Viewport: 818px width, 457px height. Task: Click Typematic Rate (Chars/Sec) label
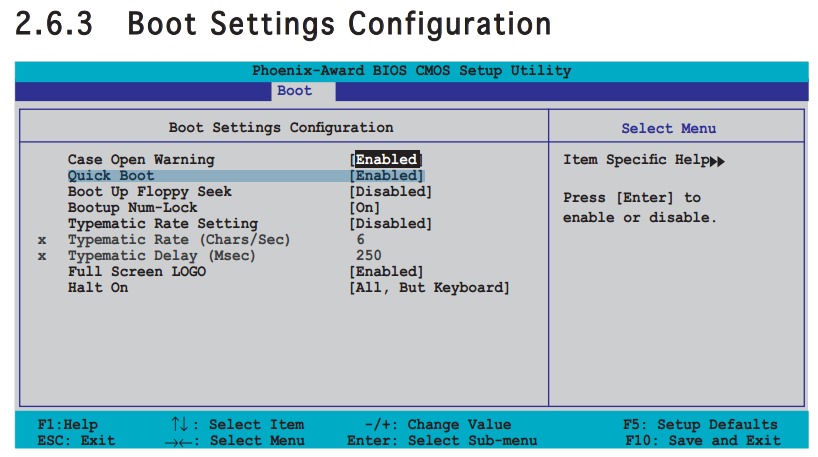(179, 240)
